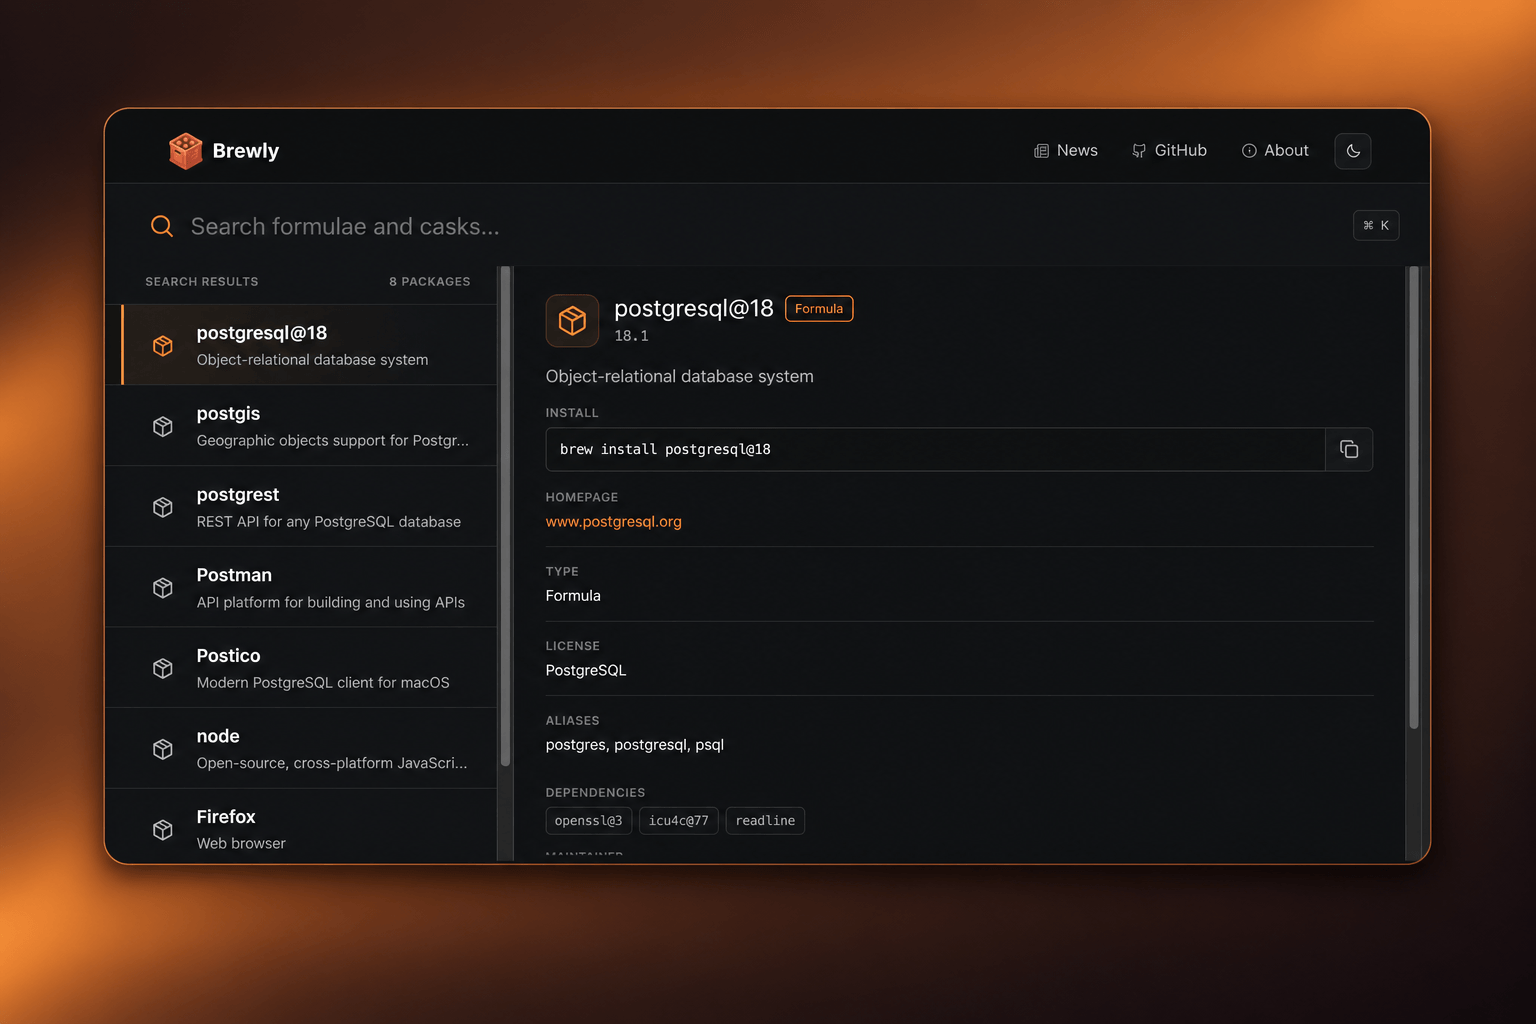The height and width of the screenshot is (1024, 1536).
Task: Click the package icon beside postgis
Action: click(x=163, y=427)
